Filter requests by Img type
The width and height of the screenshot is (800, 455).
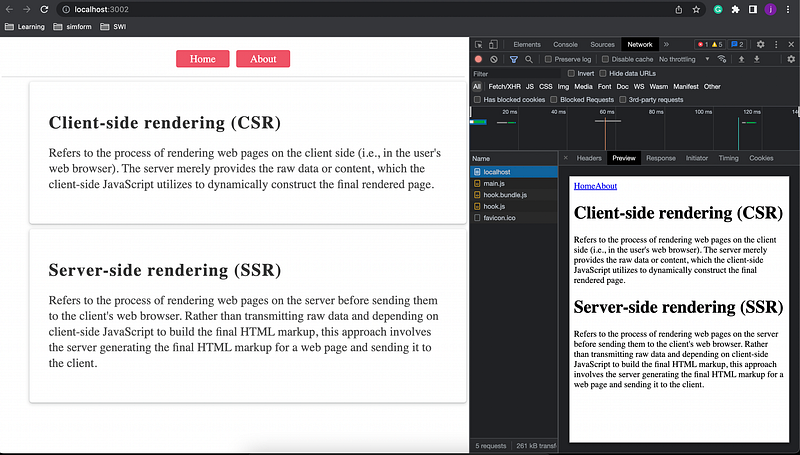563,87
